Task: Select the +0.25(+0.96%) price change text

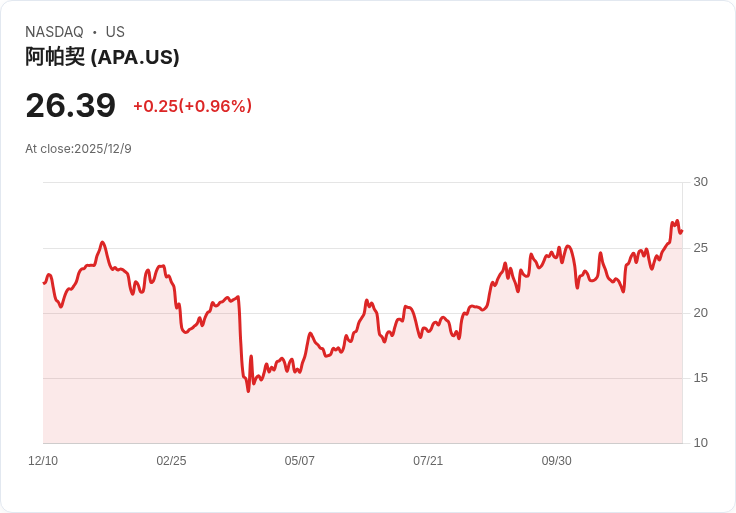Action: tap(192, 106)
